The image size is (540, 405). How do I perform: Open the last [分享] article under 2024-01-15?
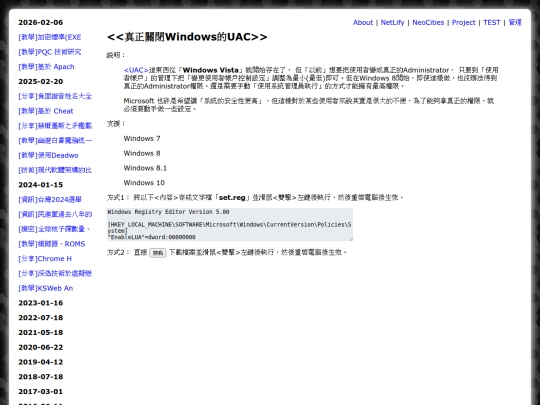55,273
